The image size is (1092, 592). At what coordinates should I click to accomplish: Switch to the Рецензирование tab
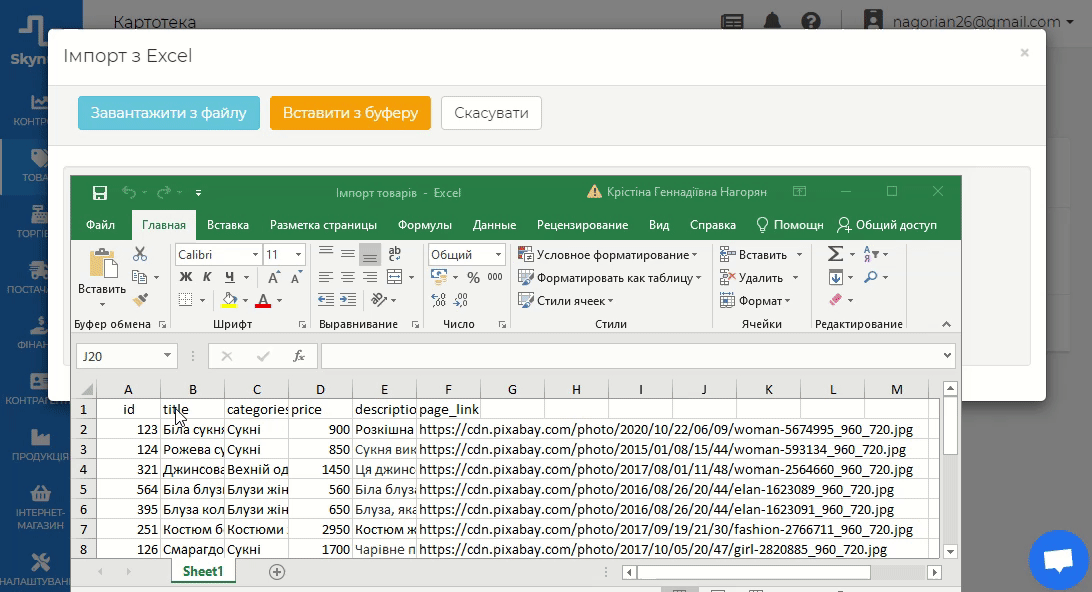(x=582, y=225)
